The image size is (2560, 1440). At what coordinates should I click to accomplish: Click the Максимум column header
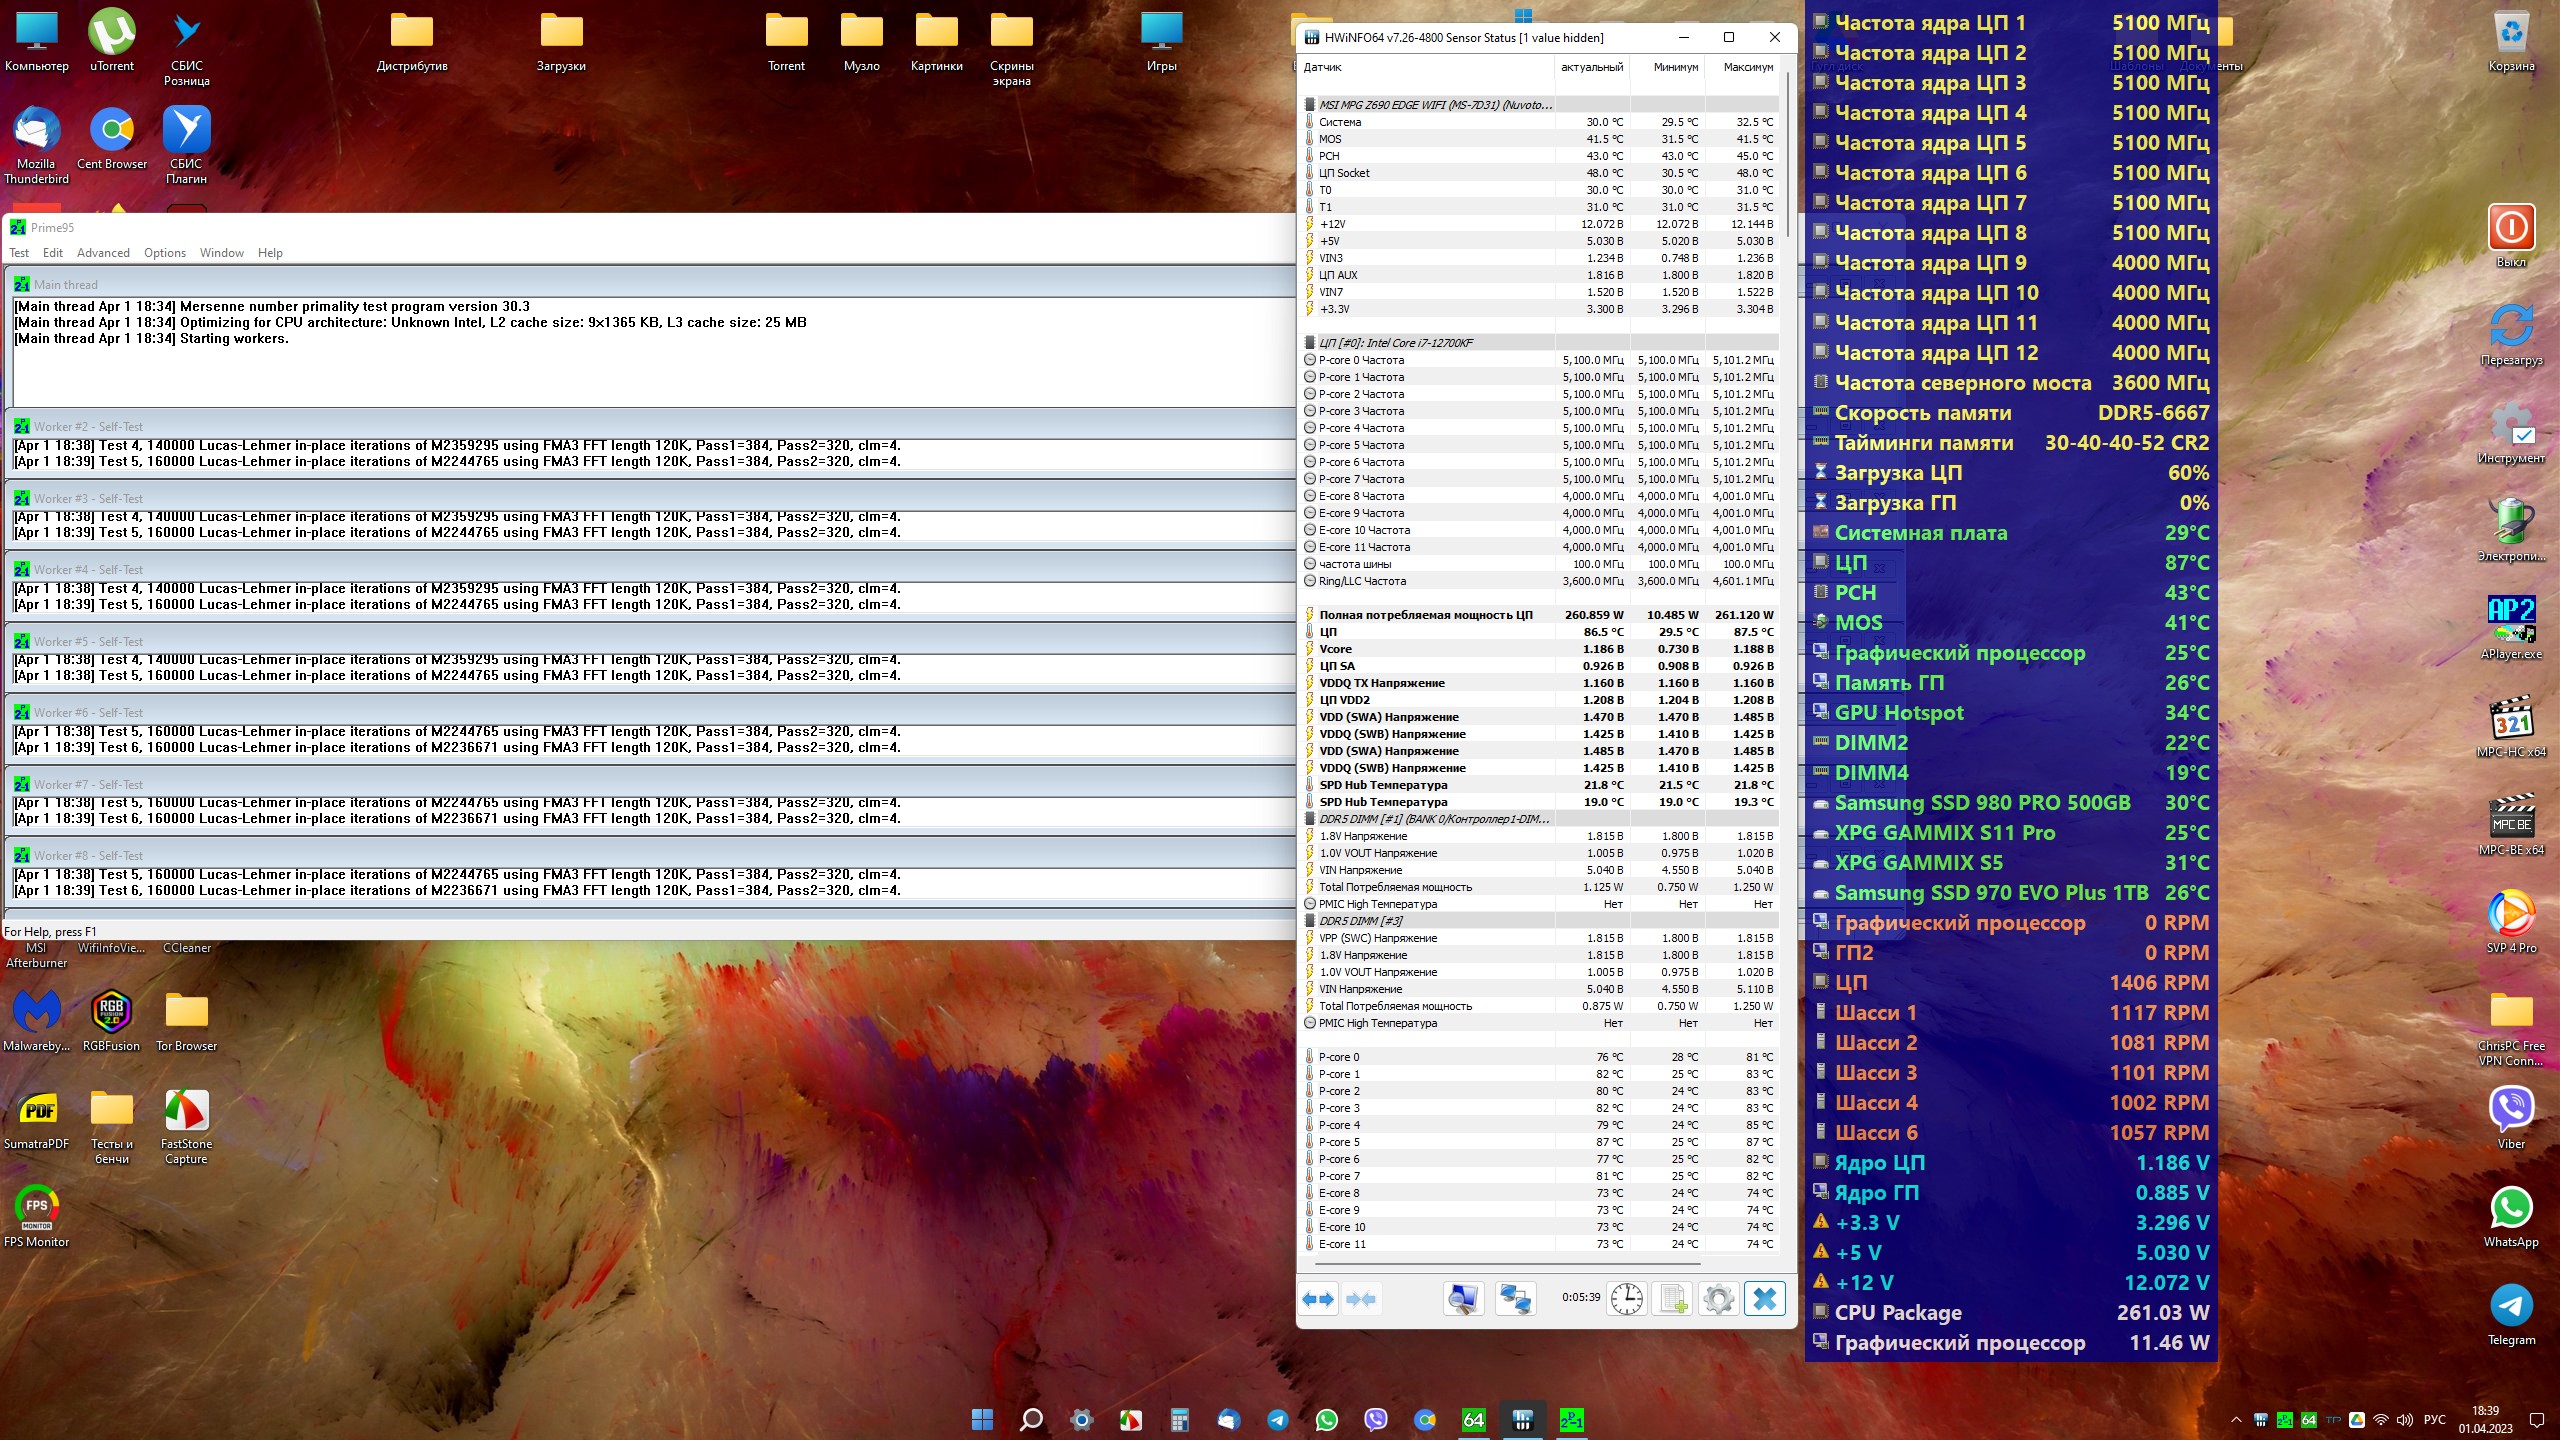pyautogui.click(x=1747, y=68)
